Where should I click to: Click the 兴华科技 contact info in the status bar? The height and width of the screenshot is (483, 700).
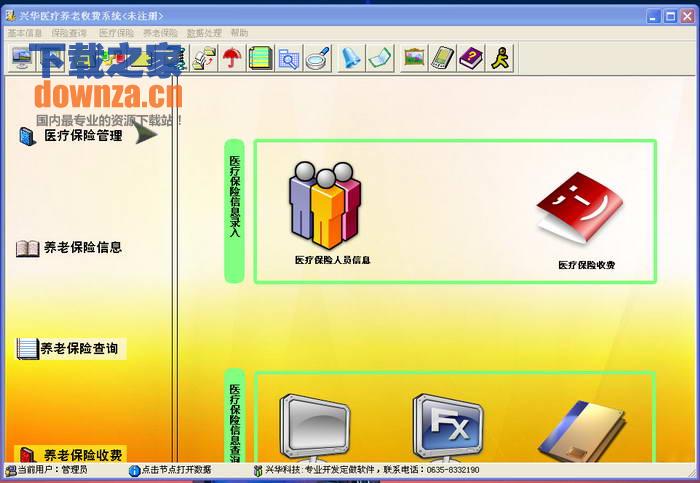[x=372, y=470]
